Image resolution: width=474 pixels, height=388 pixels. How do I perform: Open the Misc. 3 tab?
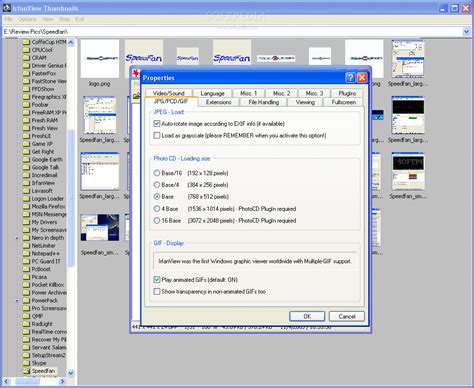pos(314,93)
